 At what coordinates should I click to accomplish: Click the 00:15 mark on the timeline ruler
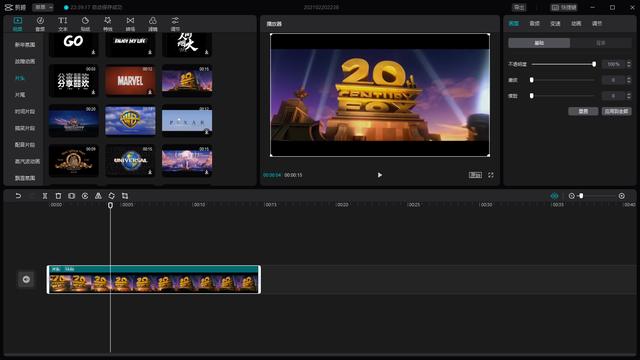271,204
